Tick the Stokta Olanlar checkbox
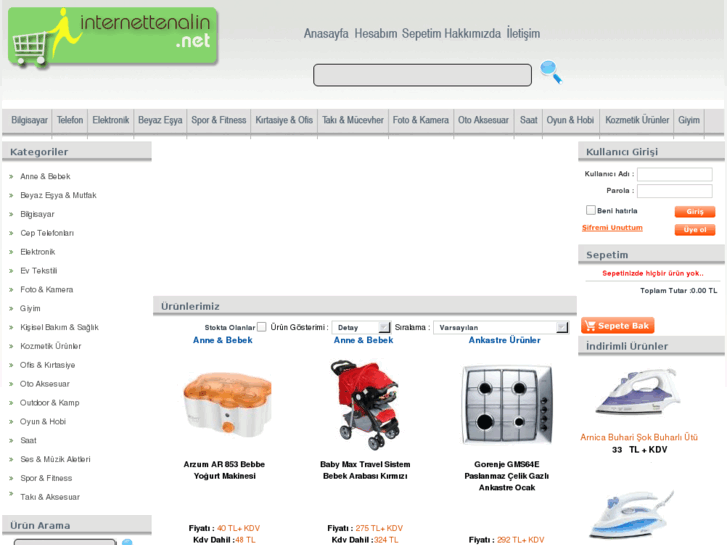 [x=261, y=327]
